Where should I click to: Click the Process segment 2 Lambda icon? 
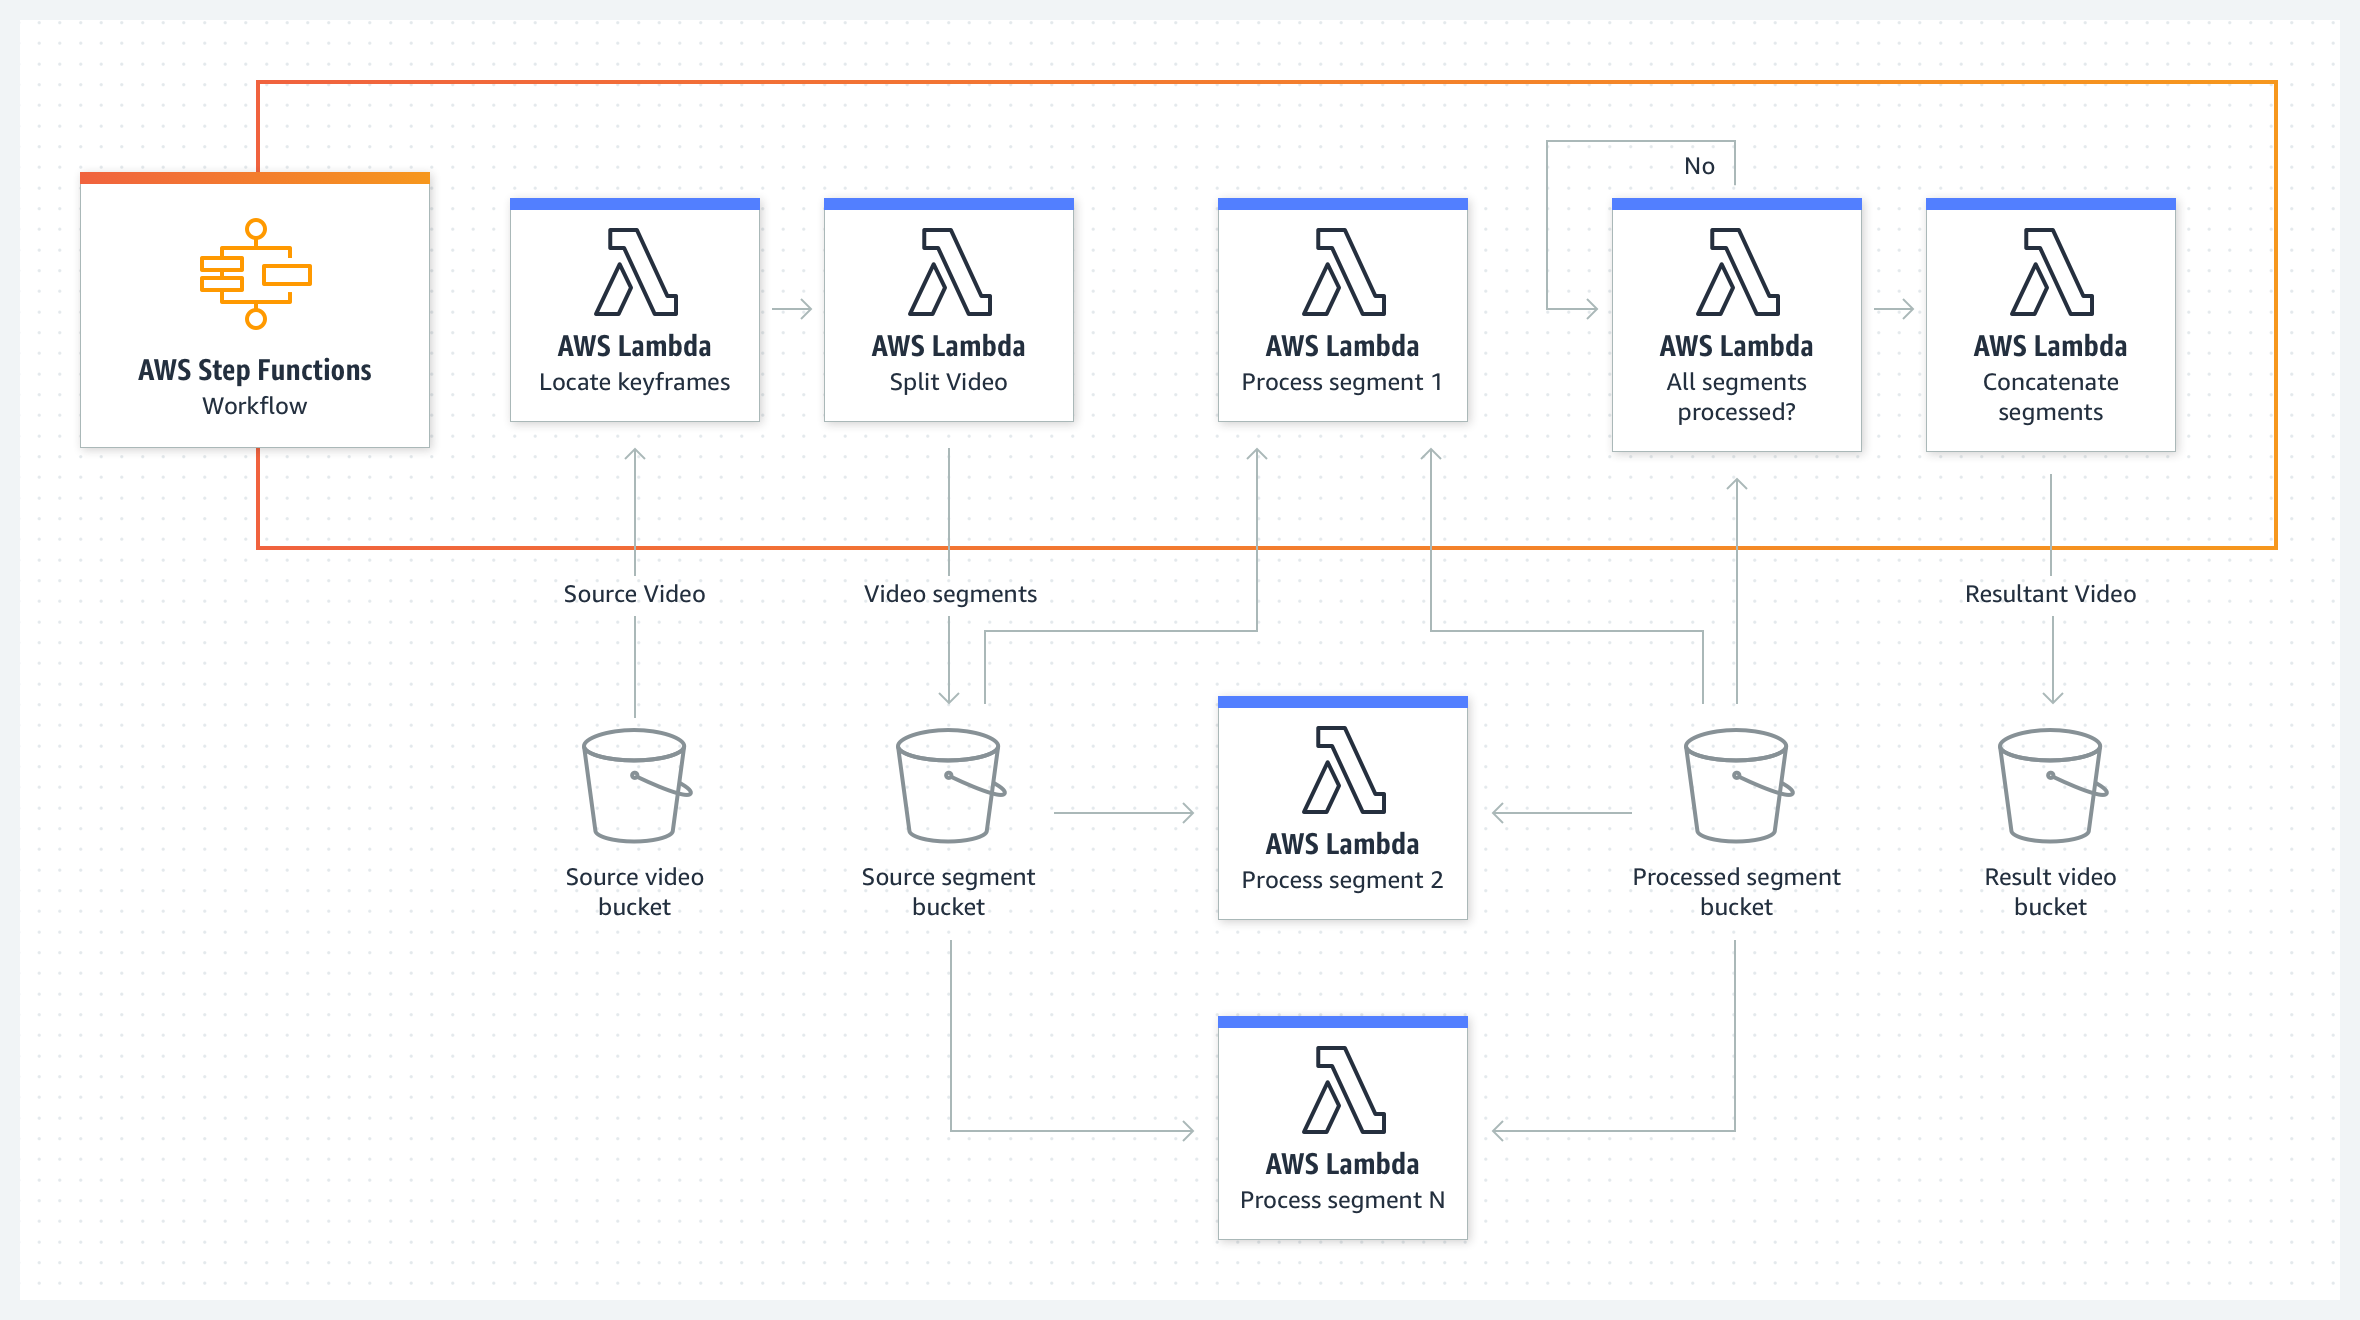click(1344, 770)
